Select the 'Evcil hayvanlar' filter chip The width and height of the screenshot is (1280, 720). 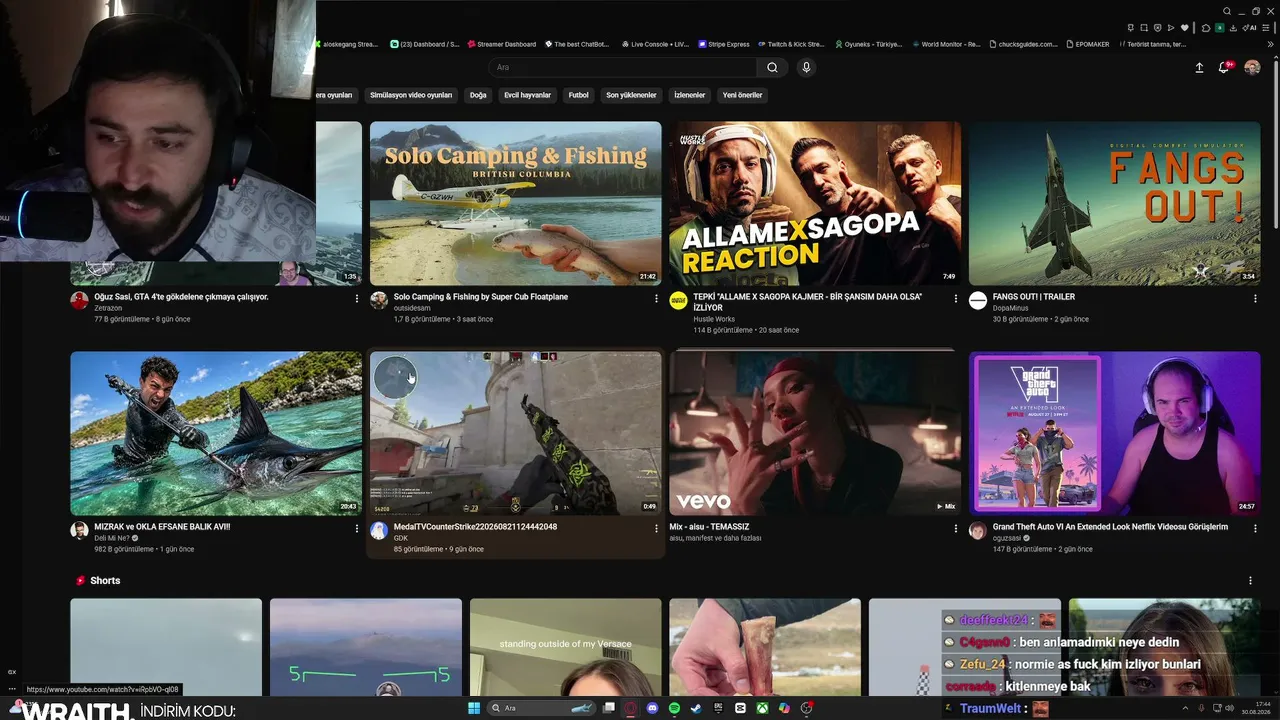pyautogui.click(x=528, y=95)
